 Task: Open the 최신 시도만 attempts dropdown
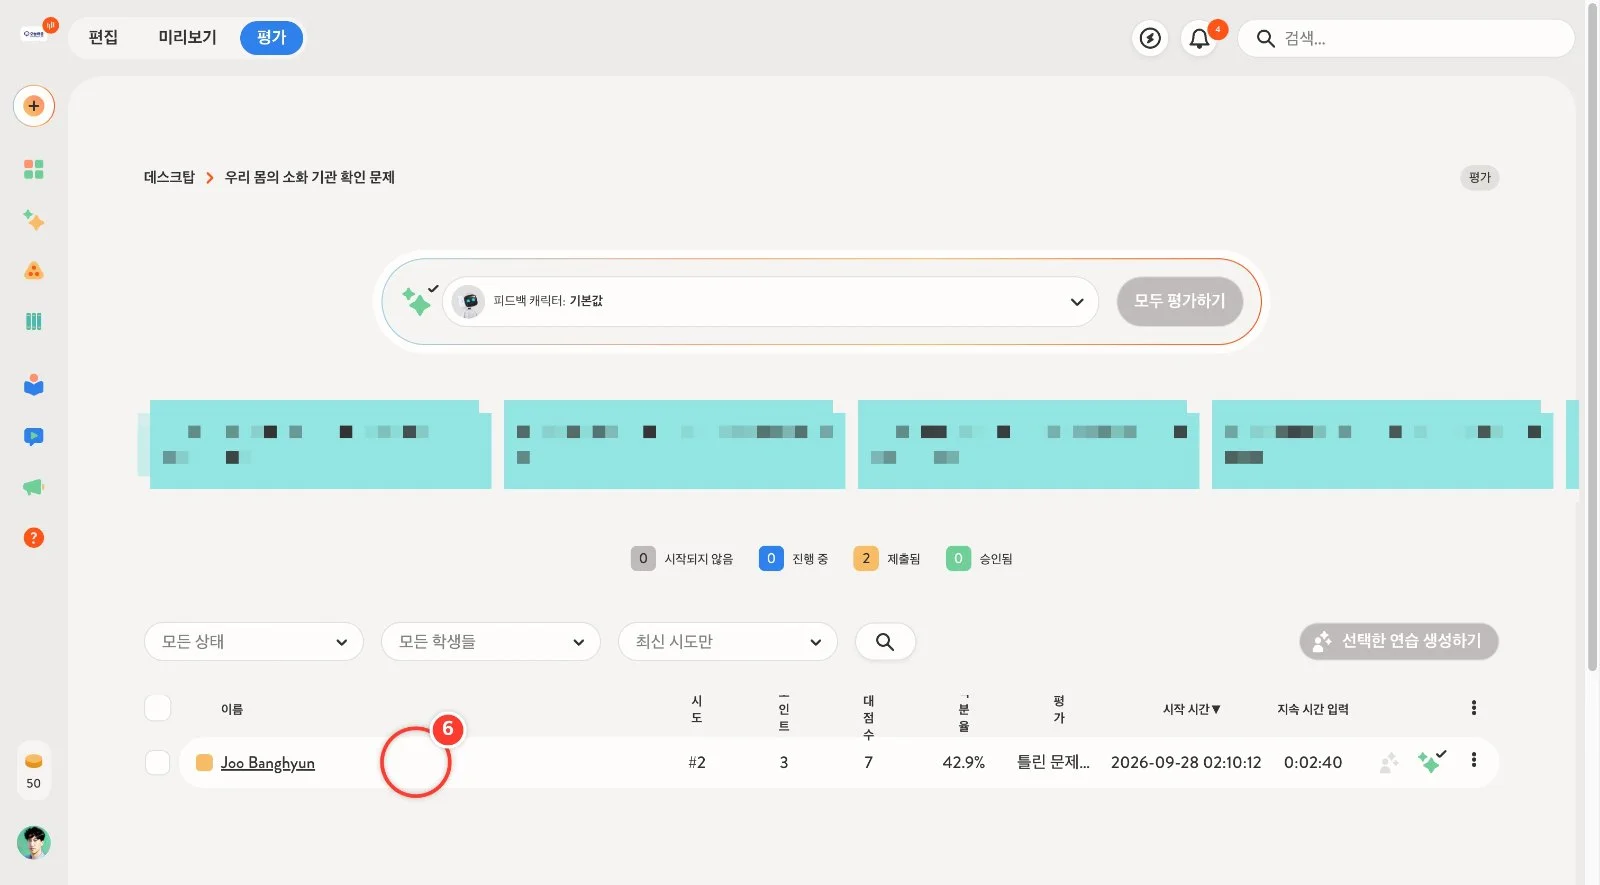(728, 642)
